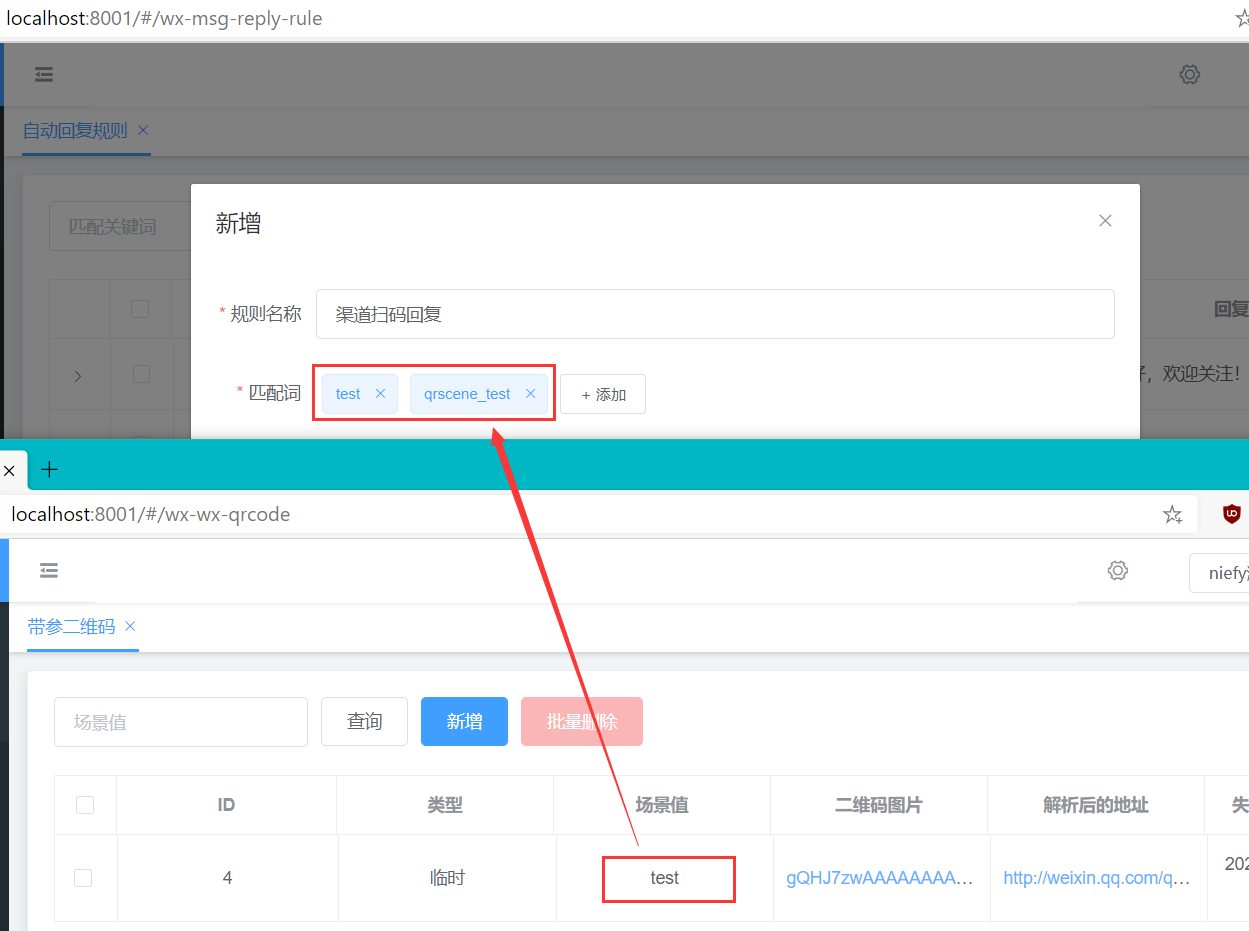This screenshot has height=931, width=1249.
Task: Open the gQHJ7zwAAAAAAAA ticket link
Action: (x=880, y=878)
